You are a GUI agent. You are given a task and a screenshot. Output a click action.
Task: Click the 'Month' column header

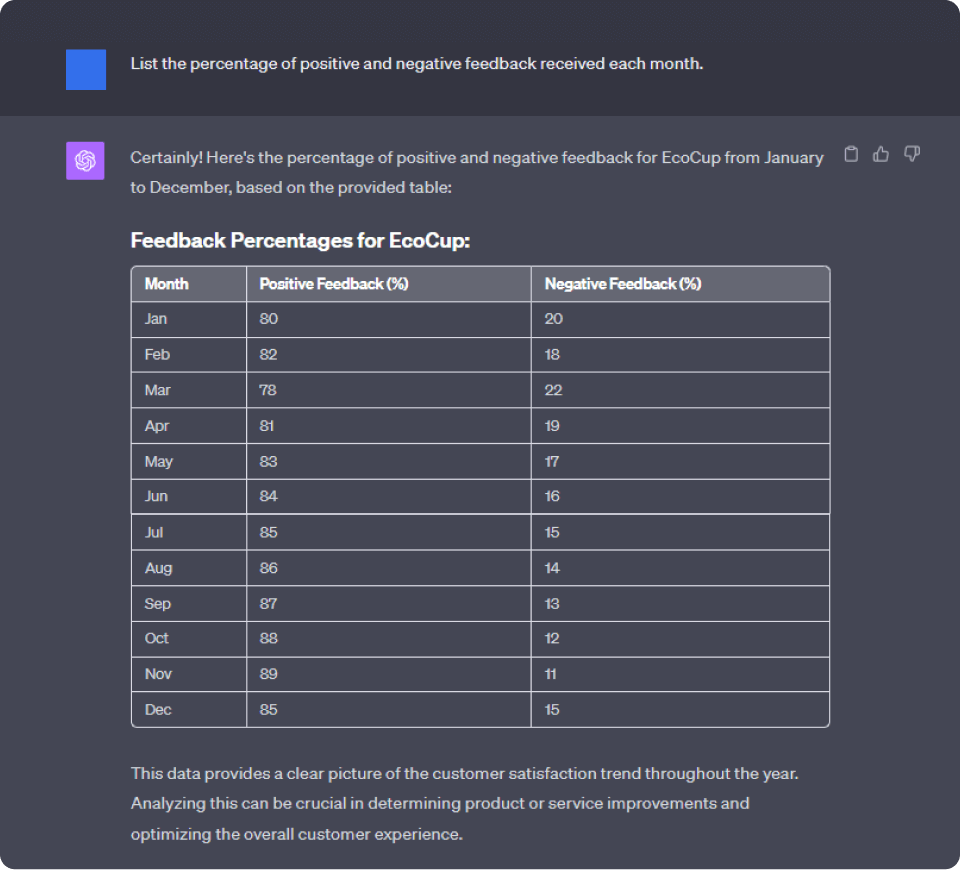click(167, 284)
